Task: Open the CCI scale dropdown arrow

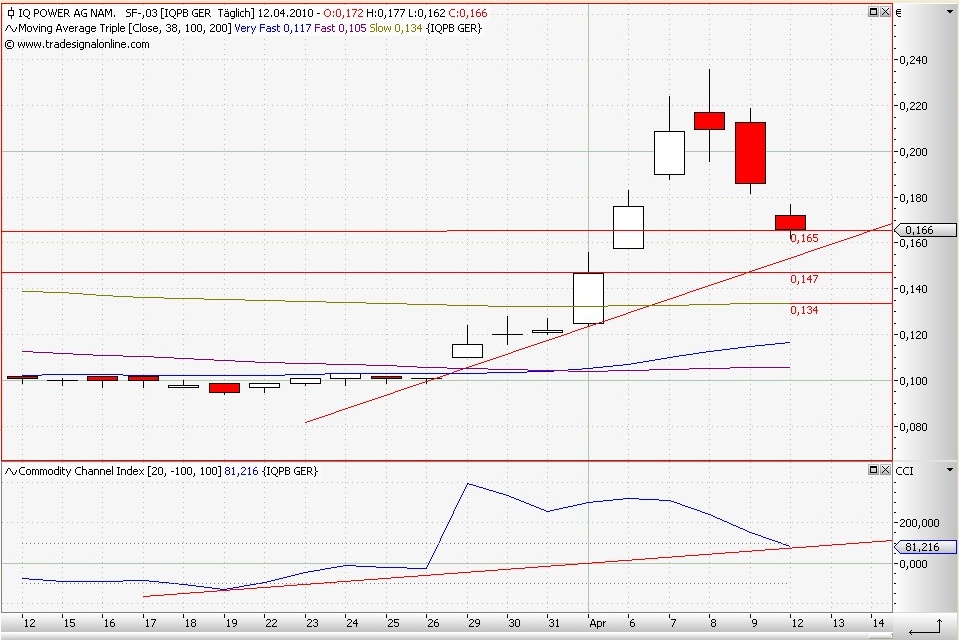Action: click(950, 470)
